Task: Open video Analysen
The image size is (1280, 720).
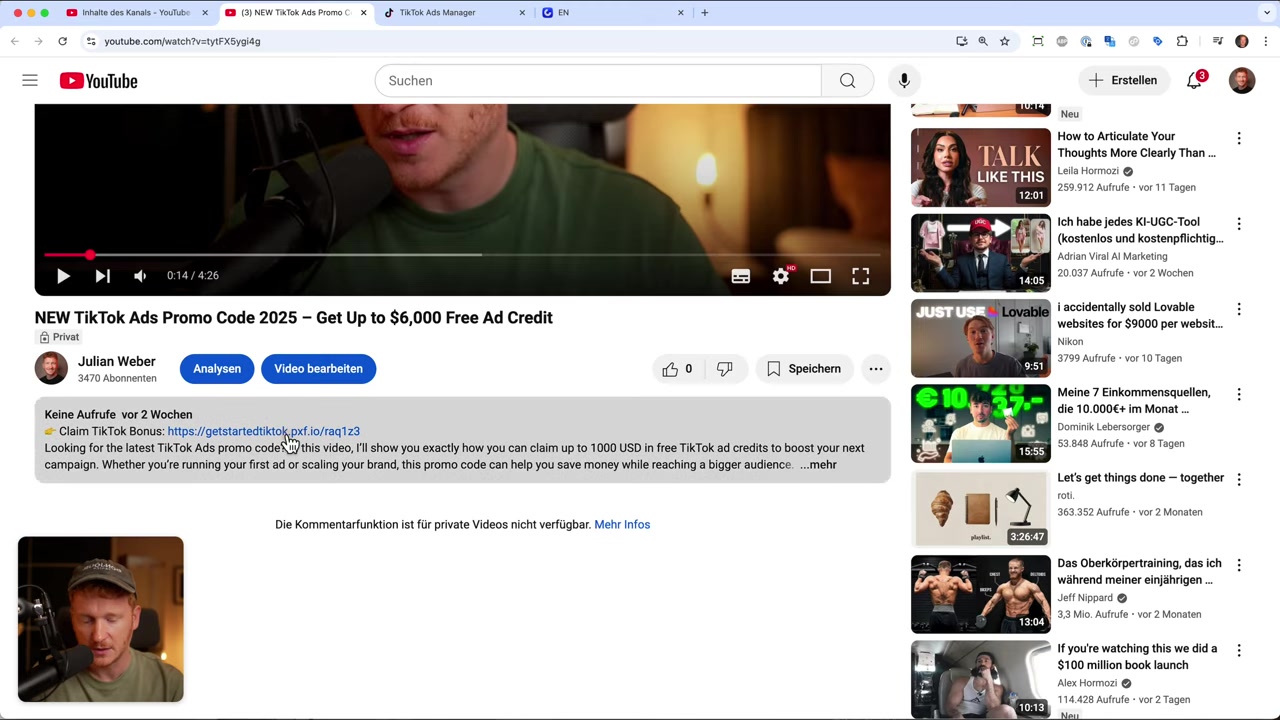Action: 217,369
